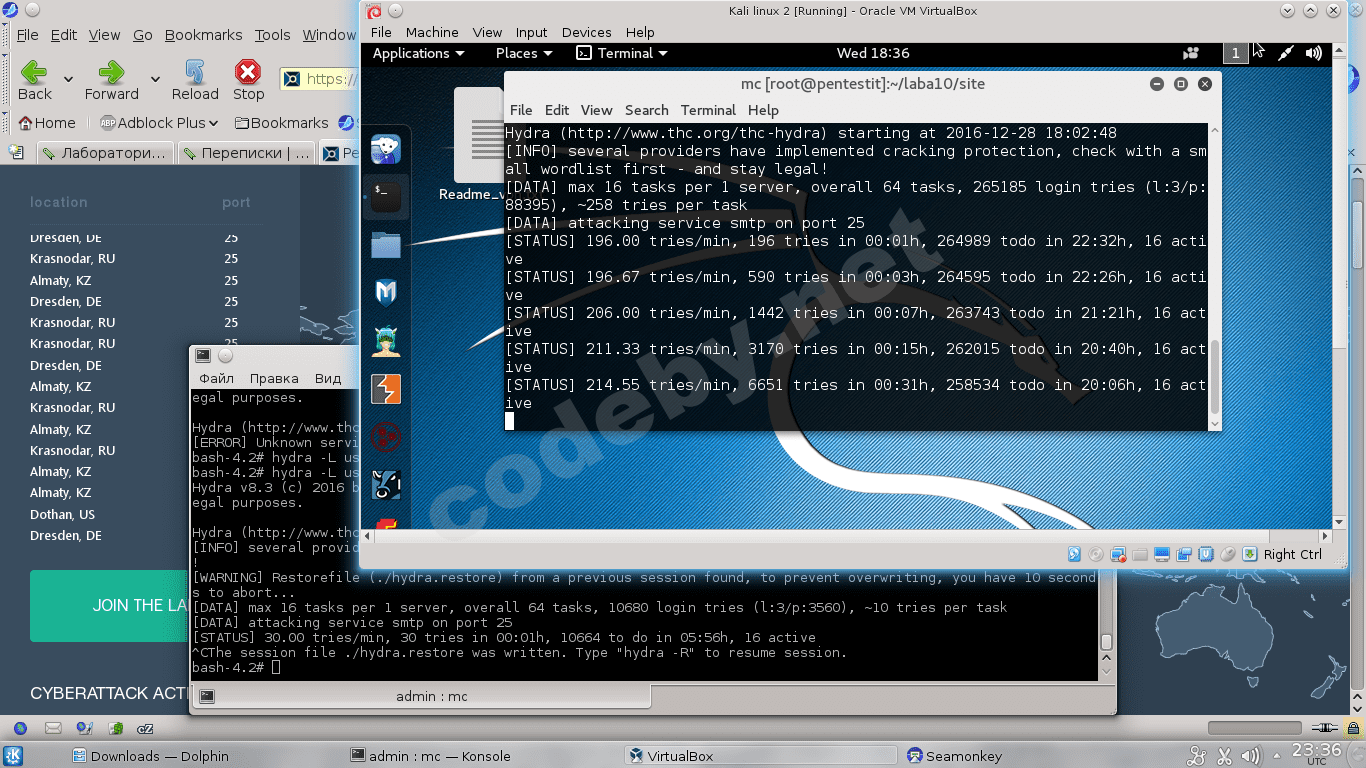Viewport: 1366px width, 768px height.
Task: Launch Armitage from Kali dock
Action: coord(386,341)
